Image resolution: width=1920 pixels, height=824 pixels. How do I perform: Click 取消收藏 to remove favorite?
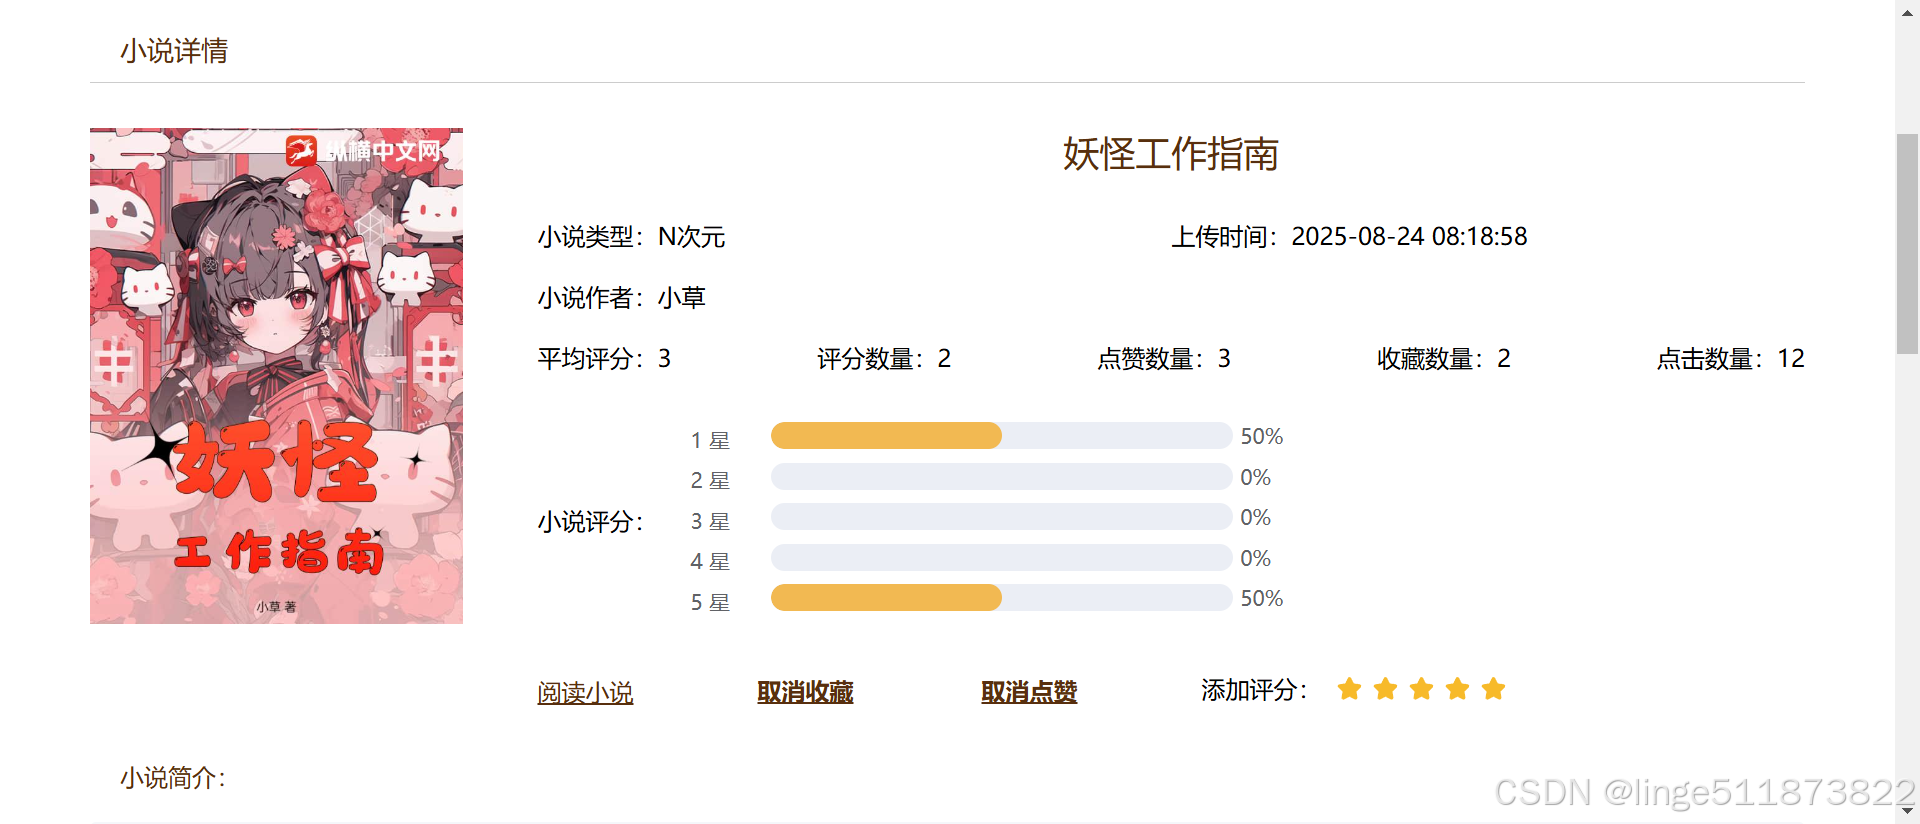click(x=805, y=692)
